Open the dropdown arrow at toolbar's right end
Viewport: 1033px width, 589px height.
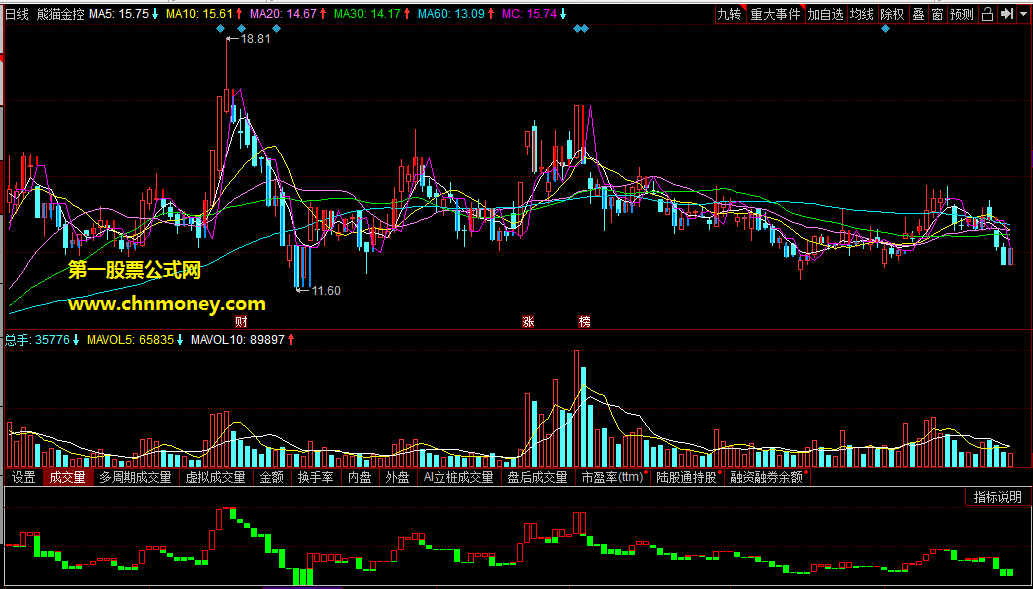pos(1022,14)
